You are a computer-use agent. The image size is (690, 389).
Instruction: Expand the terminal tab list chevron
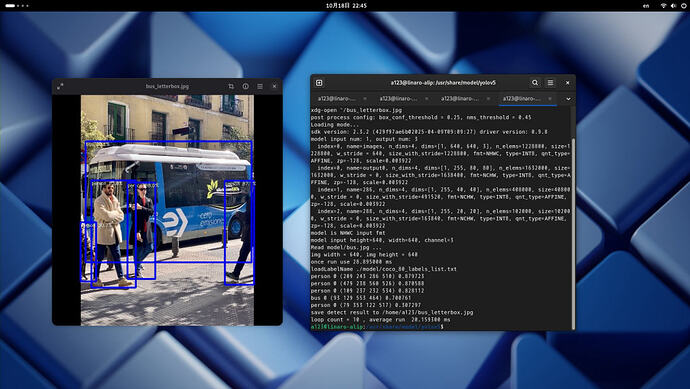coord(568,99)
